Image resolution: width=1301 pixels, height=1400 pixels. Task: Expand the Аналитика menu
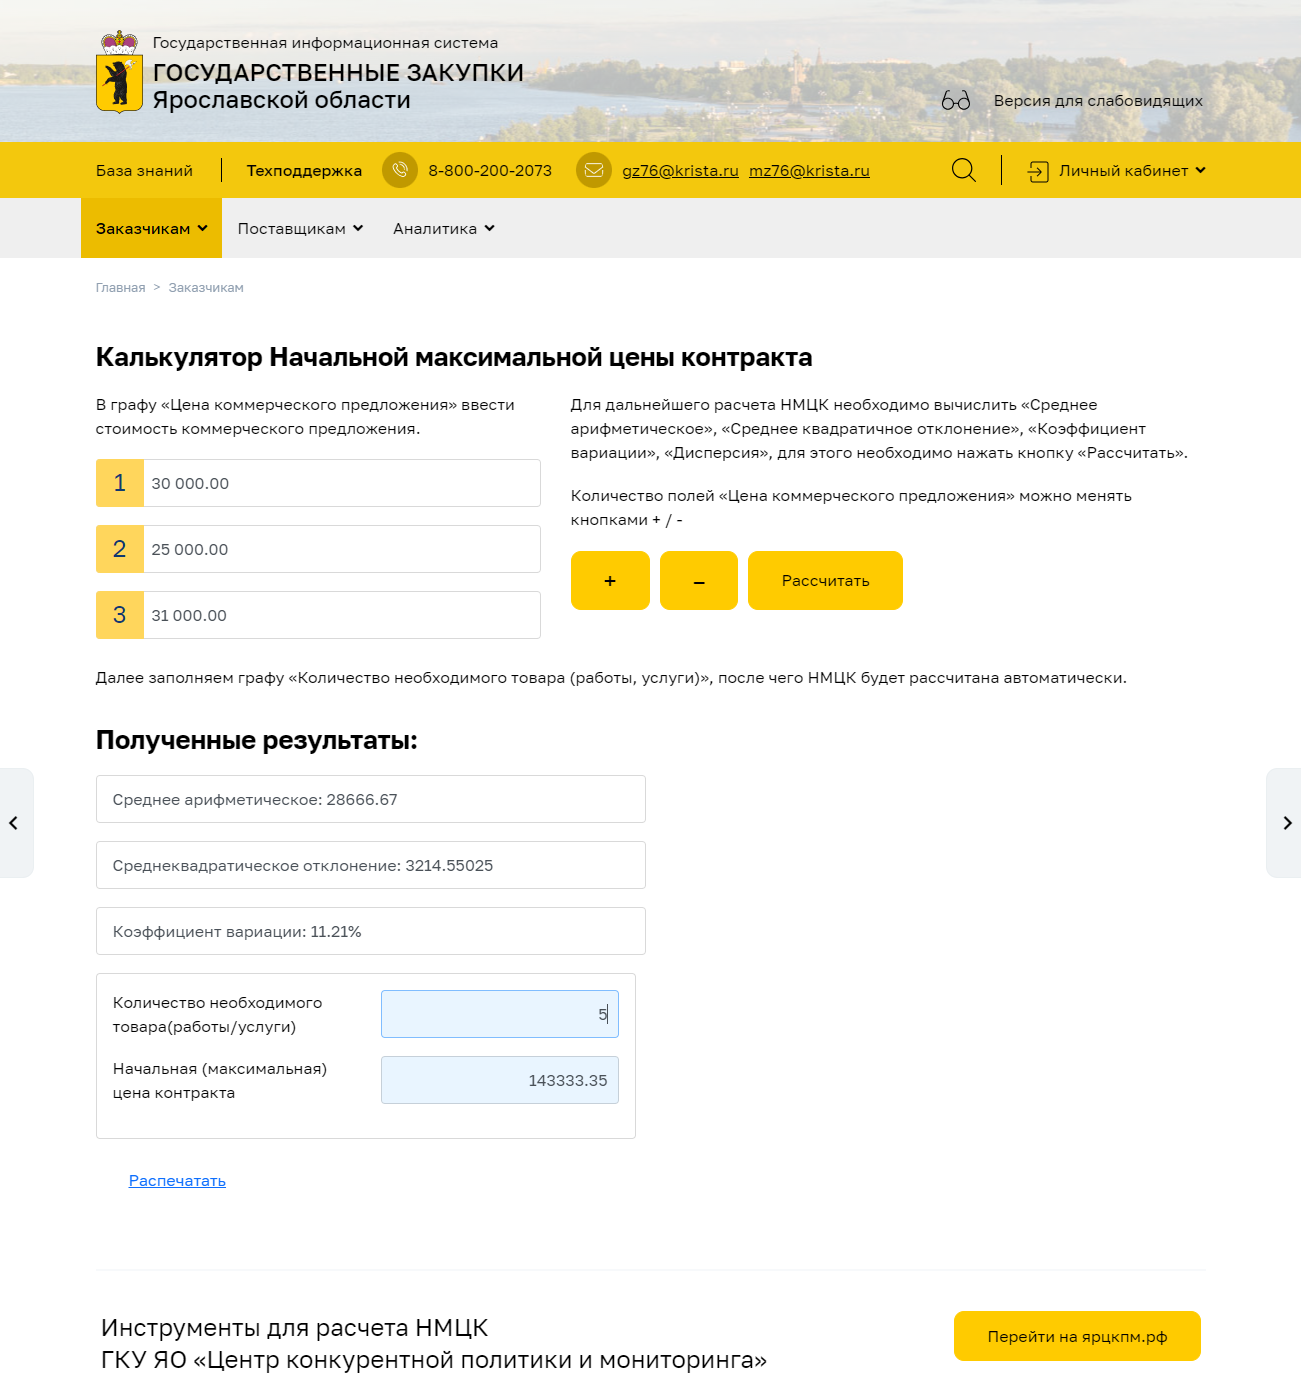tap(443, 229)
